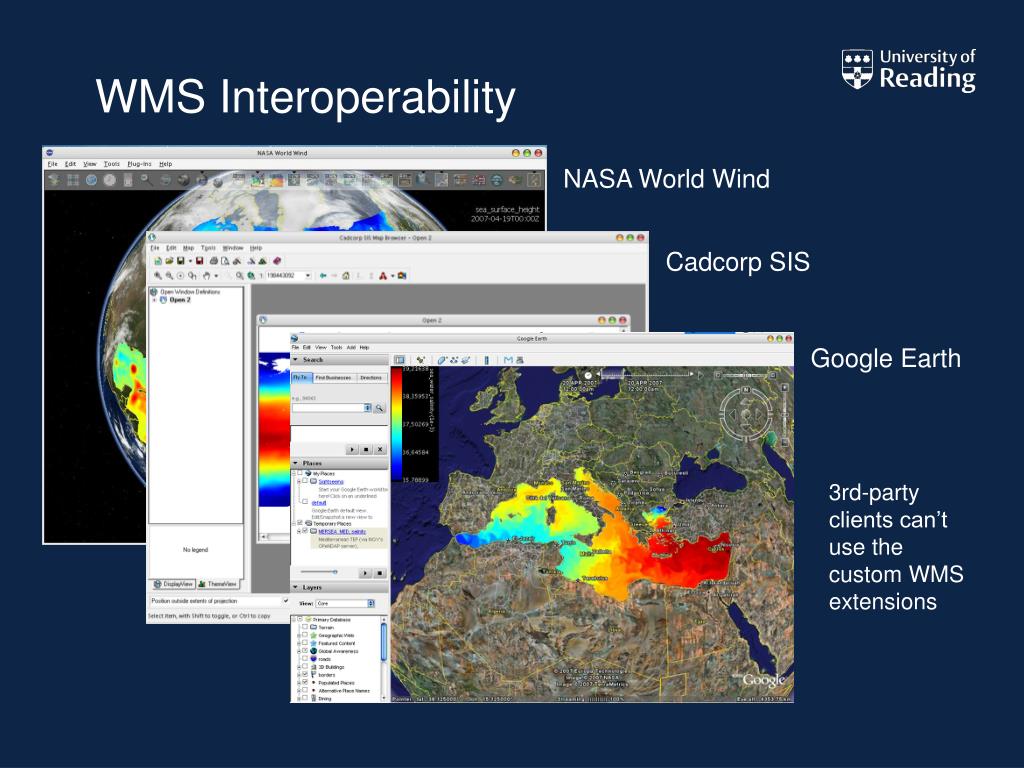Click the magnifier icon in NASA World Wind toolbar

click(146, 180)
